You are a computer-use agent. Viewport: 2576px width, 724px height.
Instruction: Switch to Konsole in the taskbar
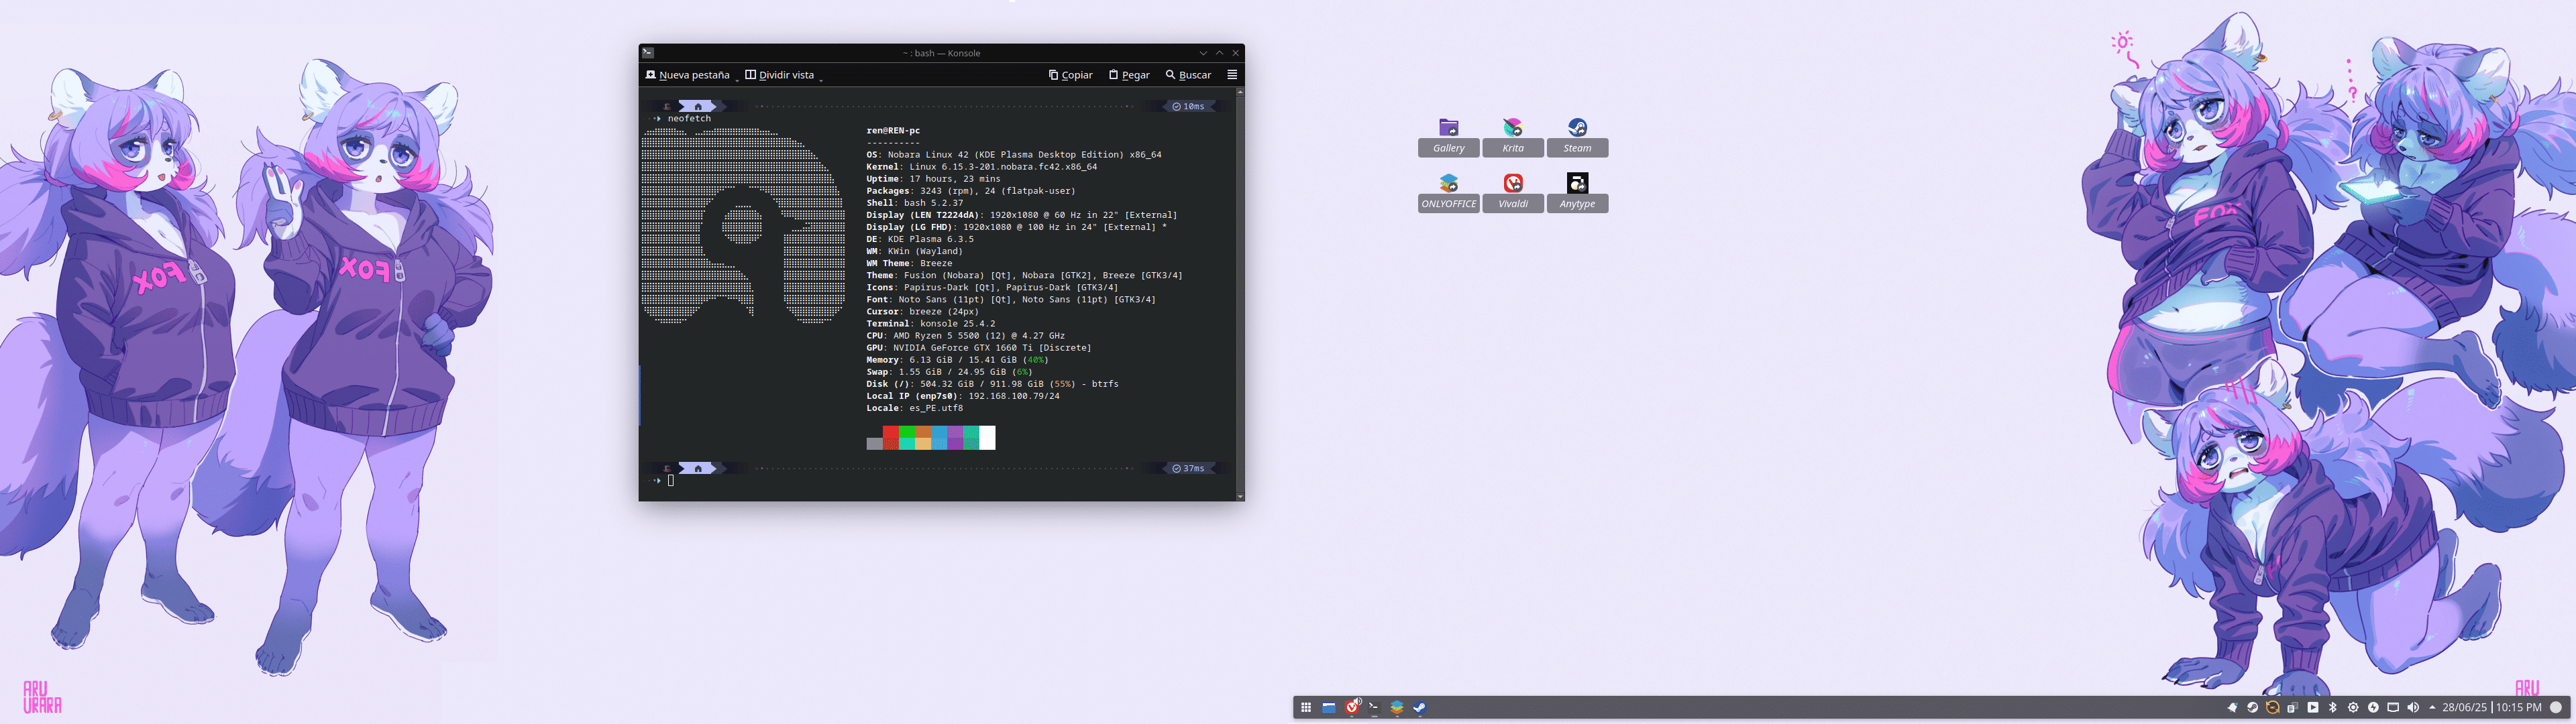click(1374, 707)
